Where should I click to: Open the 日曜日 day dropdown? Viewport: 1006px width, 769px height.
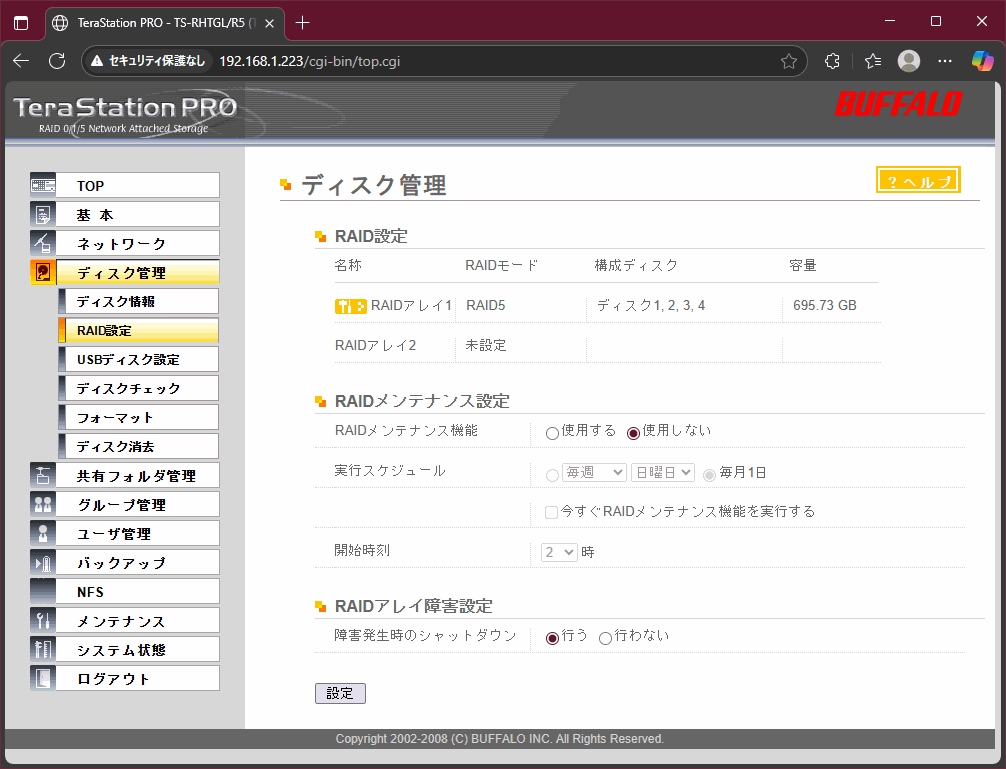pyautogui.click(x=662, y=473)
